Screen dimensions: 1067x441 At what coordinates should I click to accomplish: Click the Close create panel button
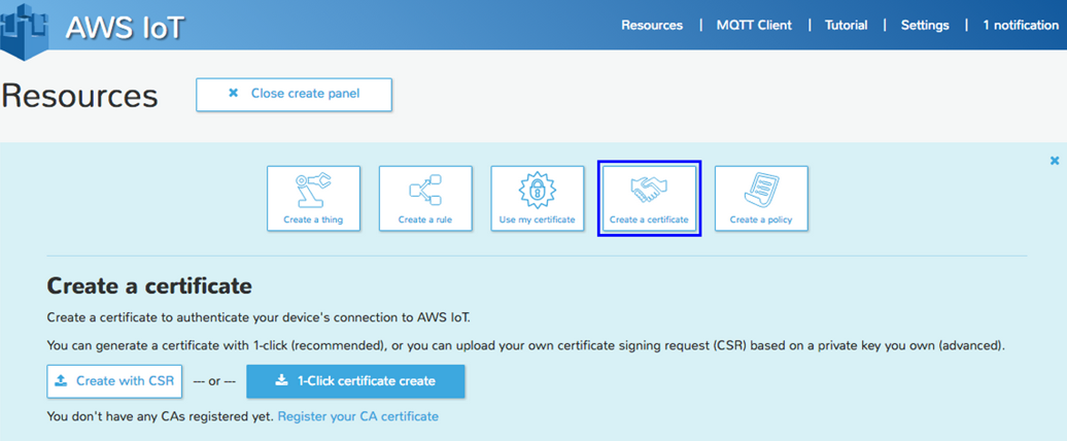pos(294,94)
